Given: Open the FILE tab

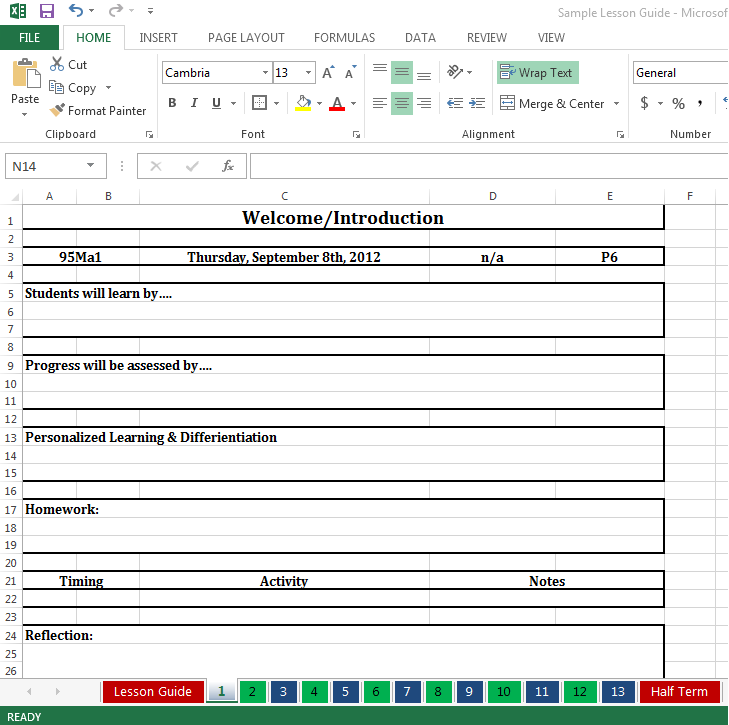Looking at the screenshot, I should (29, 38).
